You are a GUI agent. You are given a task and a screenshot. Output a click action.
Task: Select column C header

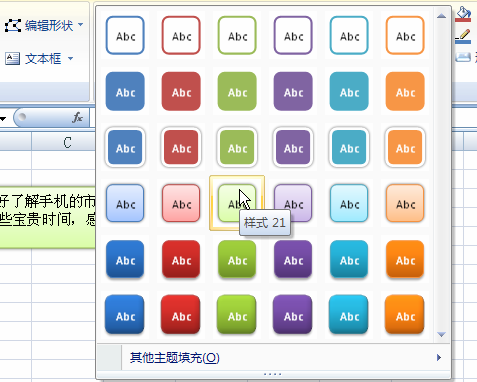click(x=64, y=142)
